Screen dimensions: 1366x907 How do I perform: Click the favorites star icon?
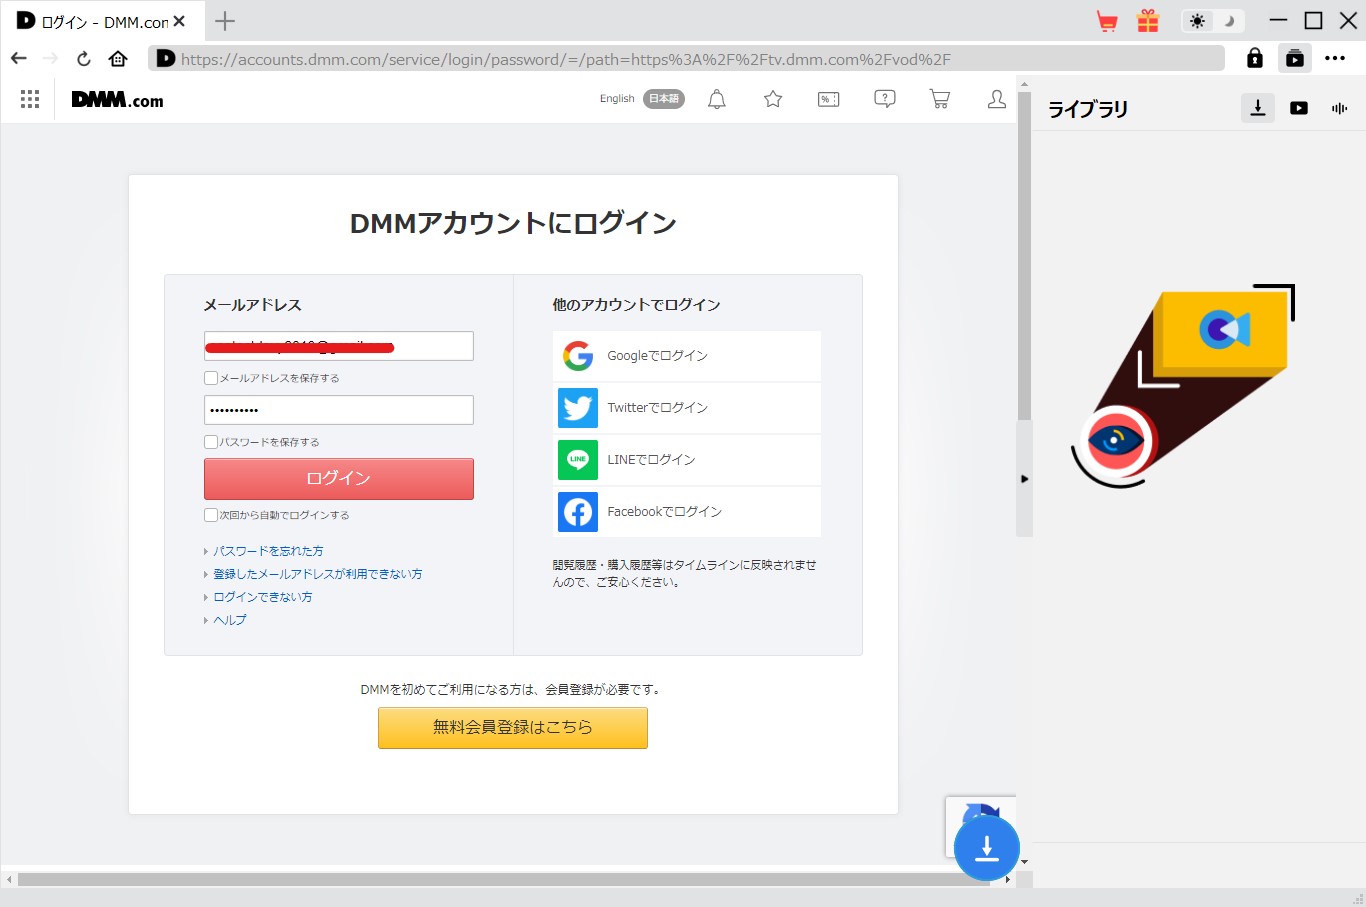click(x=773, y=99)
